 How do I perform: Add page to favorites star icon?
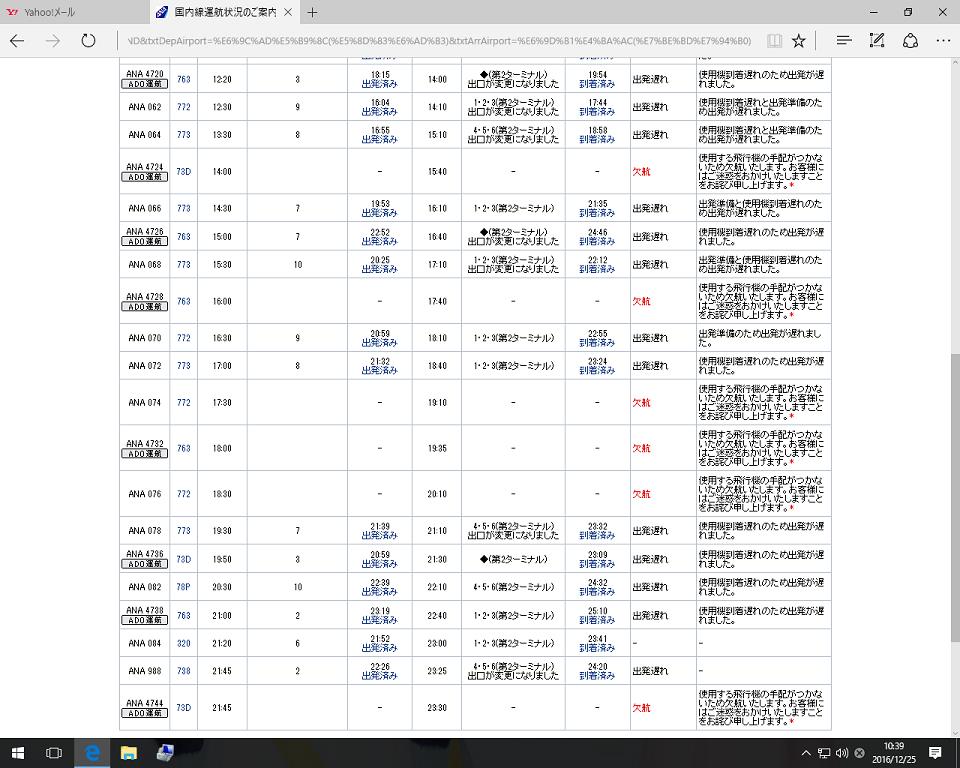[x=798, y=41]
